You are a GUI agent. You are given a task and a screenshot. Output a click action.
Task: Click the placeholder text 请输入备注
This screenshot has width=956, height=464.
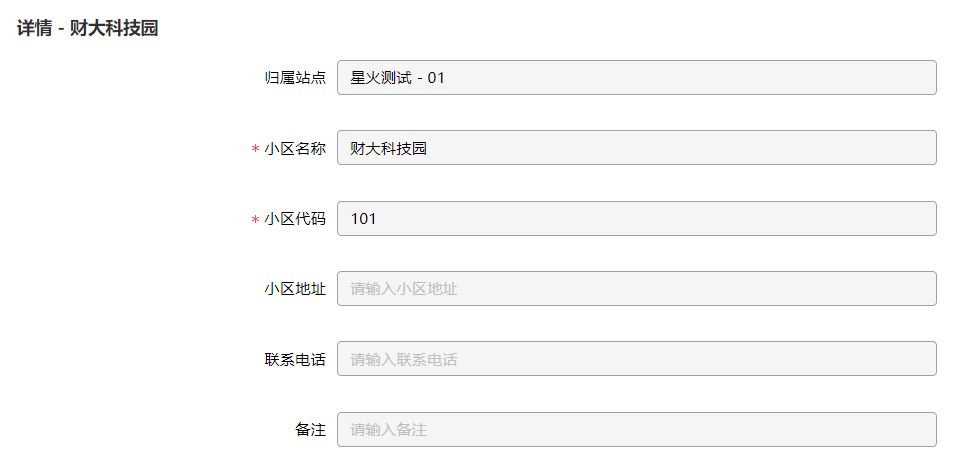pyautogui.click(x=388, y=430)
